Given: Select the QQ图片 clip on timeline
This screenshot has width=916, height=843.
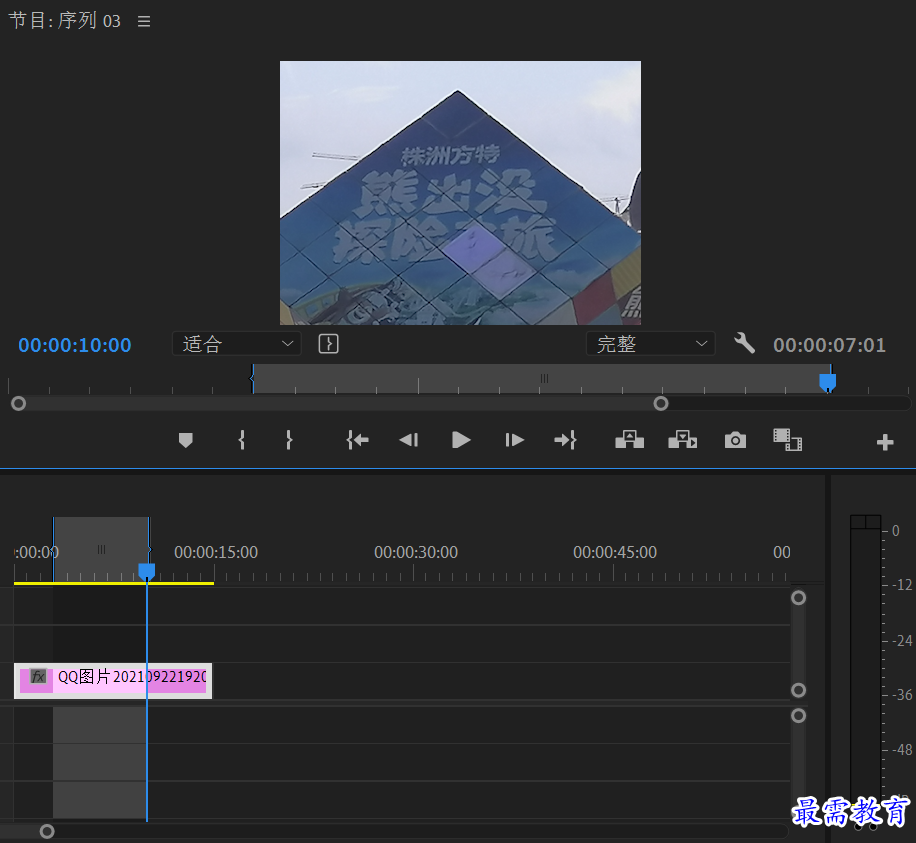Looking at the screenshot, I should [x=113, y=681].
